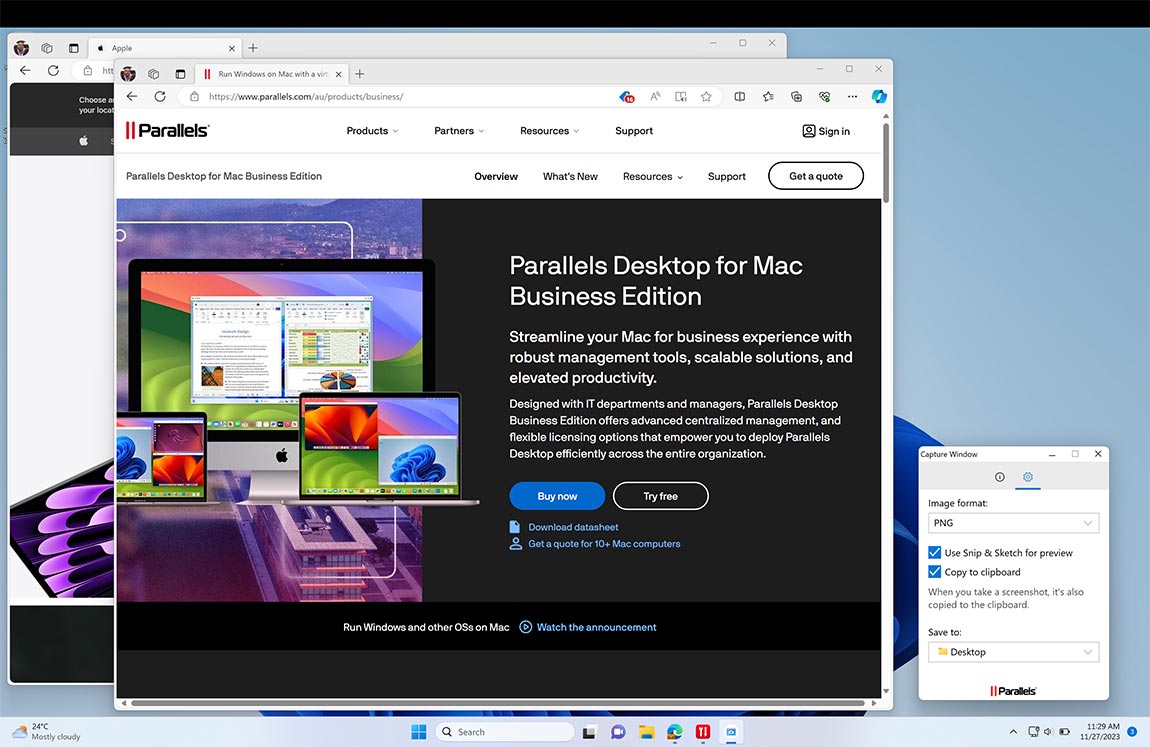The image size is (1150, 747).
Task: Toggle the Copy to clipboard checkbox
Action: tap(935, 572)
